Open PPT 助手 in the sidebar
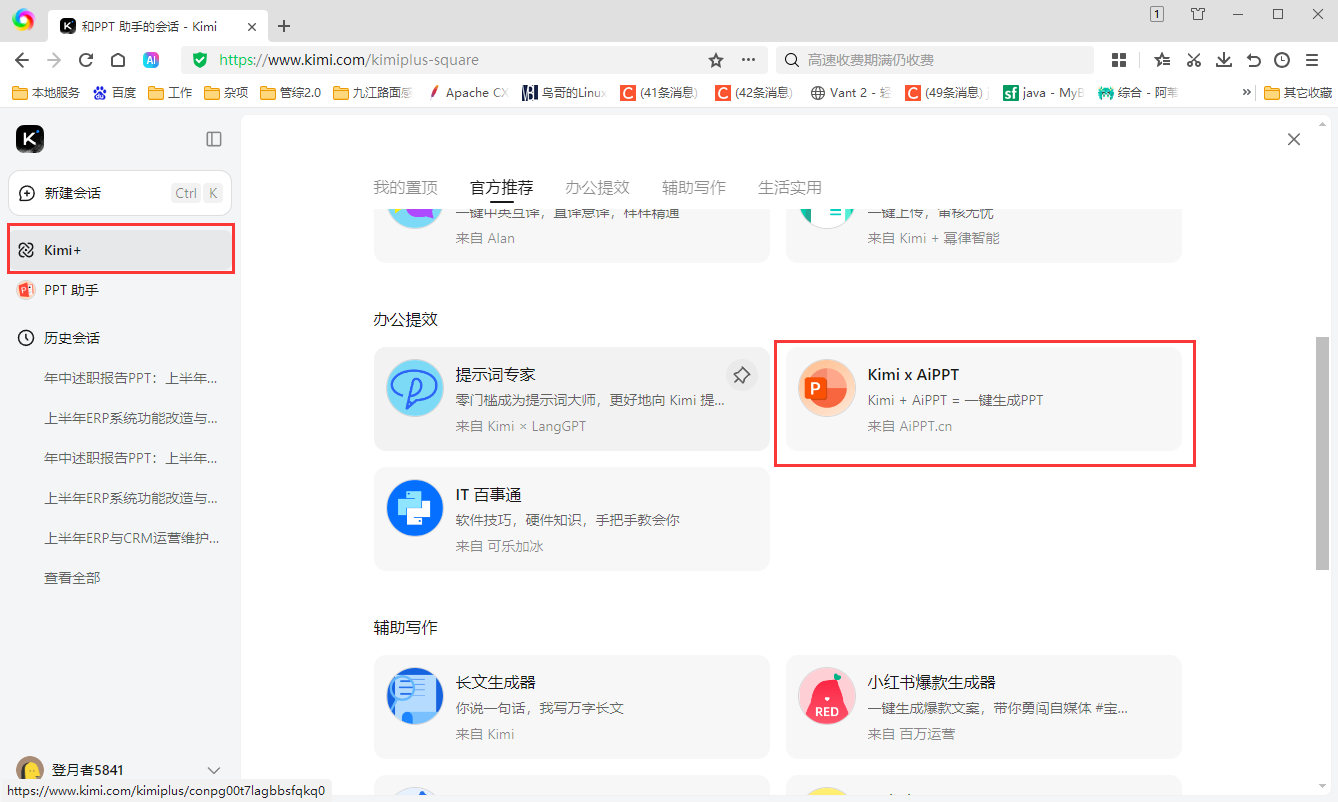Viewport: 1338px width, 802px height. click(x=121, y=290)
